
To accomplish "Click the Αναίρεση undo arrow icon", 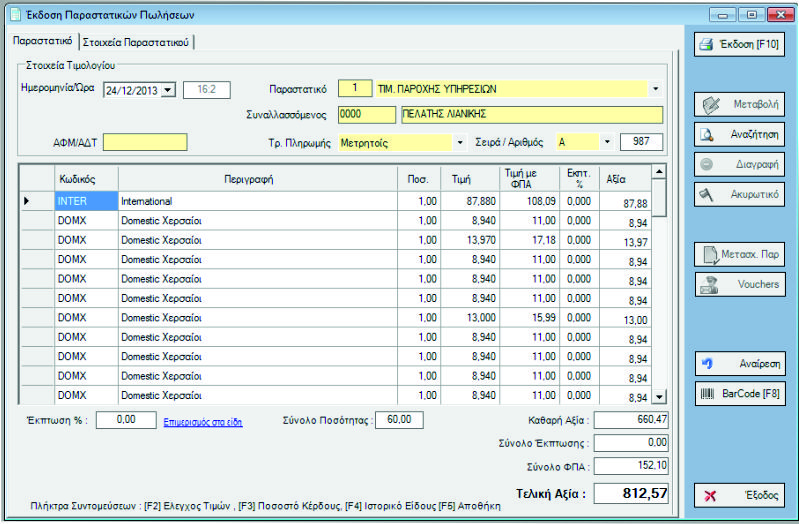I will pyautogui.click(x=708, y=362).
